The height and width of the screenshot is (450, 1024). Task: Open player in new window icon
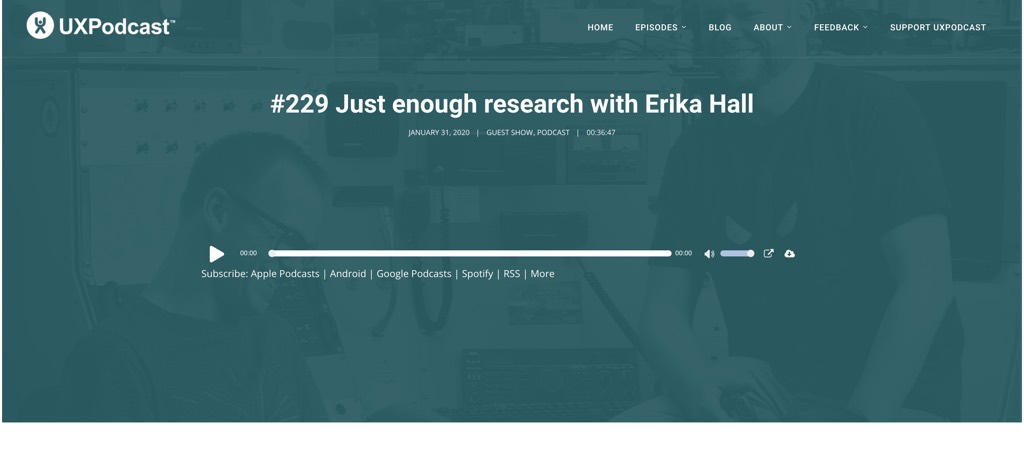pos(768,254)
